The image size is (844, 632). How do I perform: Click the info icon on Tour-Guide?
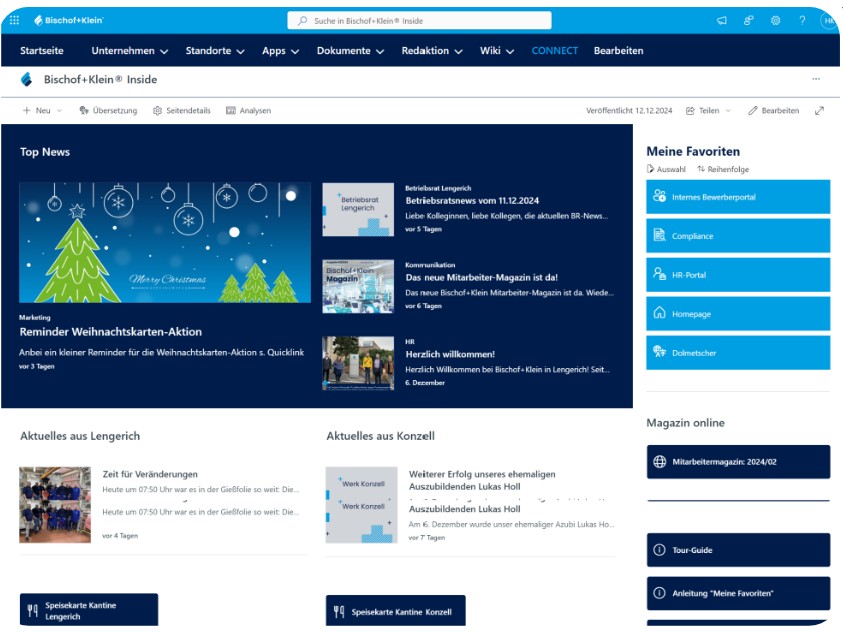click(659, 550)
